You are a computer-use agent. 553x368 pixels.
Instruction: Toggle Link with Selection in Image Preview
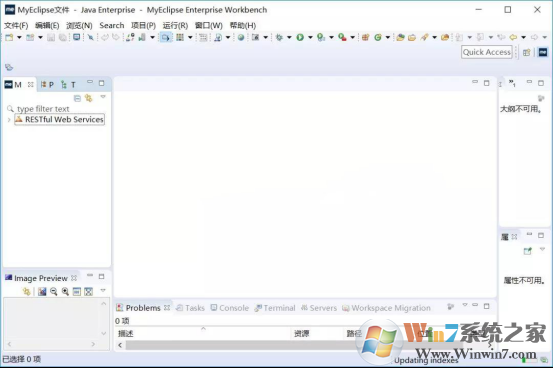click(26, 291)
